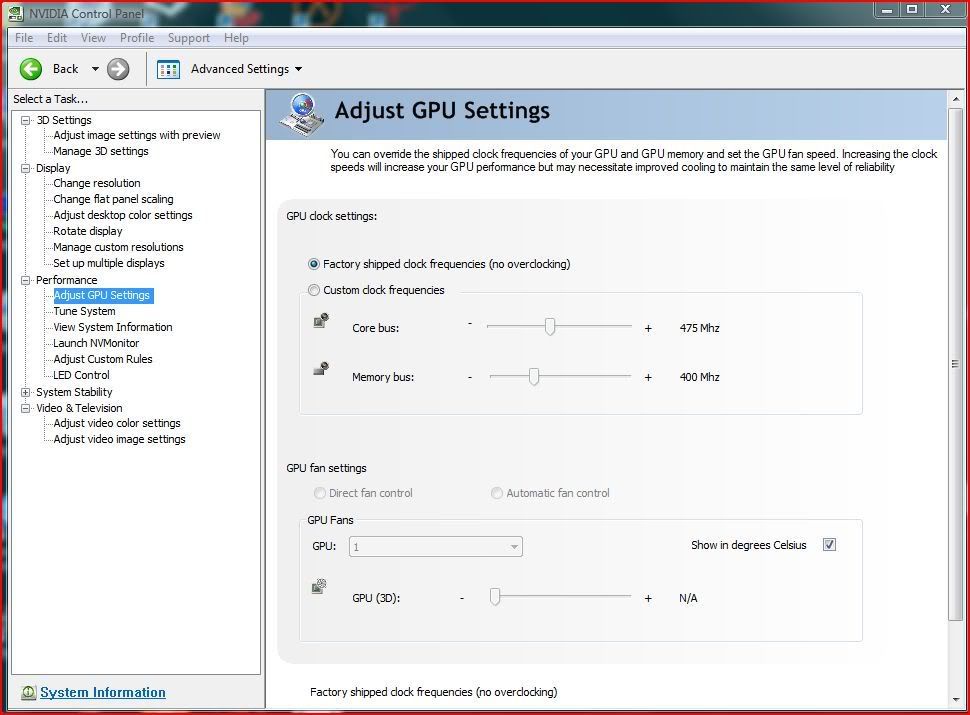Screen dimensions: 970x715
Task: Open the GPU number combo box
Action: tap(436, 547)
